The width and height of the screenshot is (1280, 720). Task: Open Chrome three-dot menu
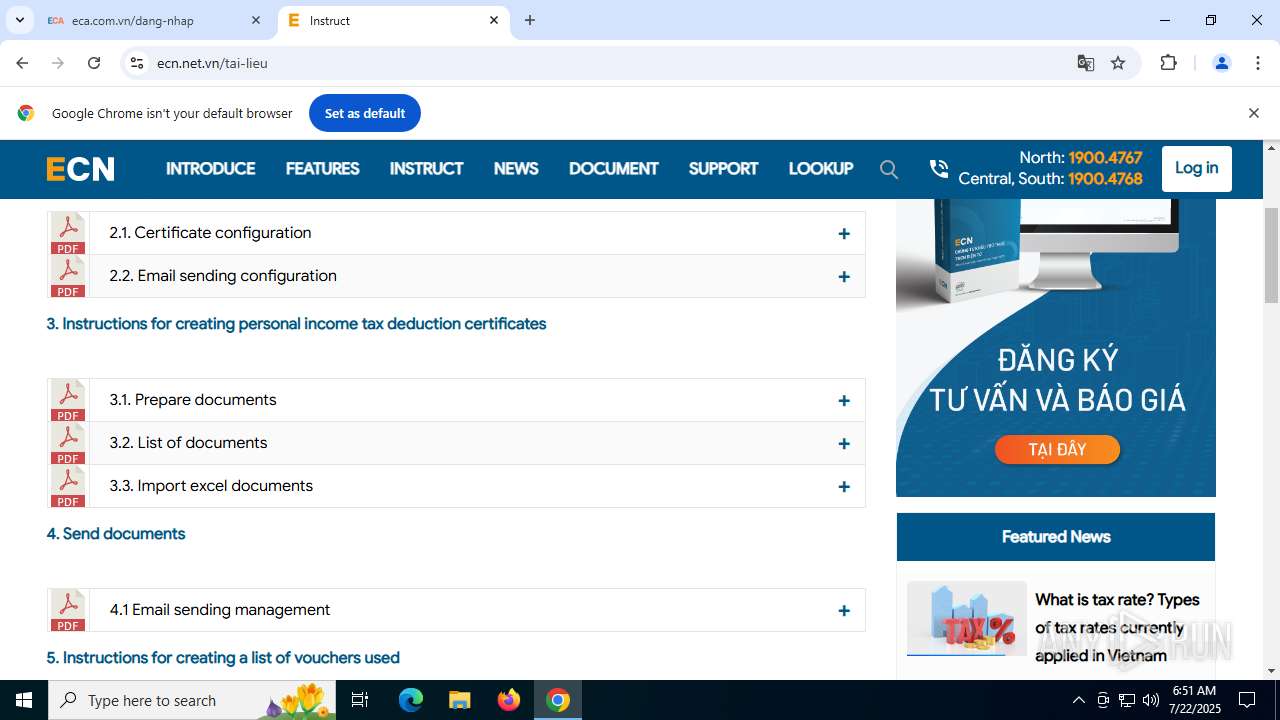click(x=1258, y=63)
